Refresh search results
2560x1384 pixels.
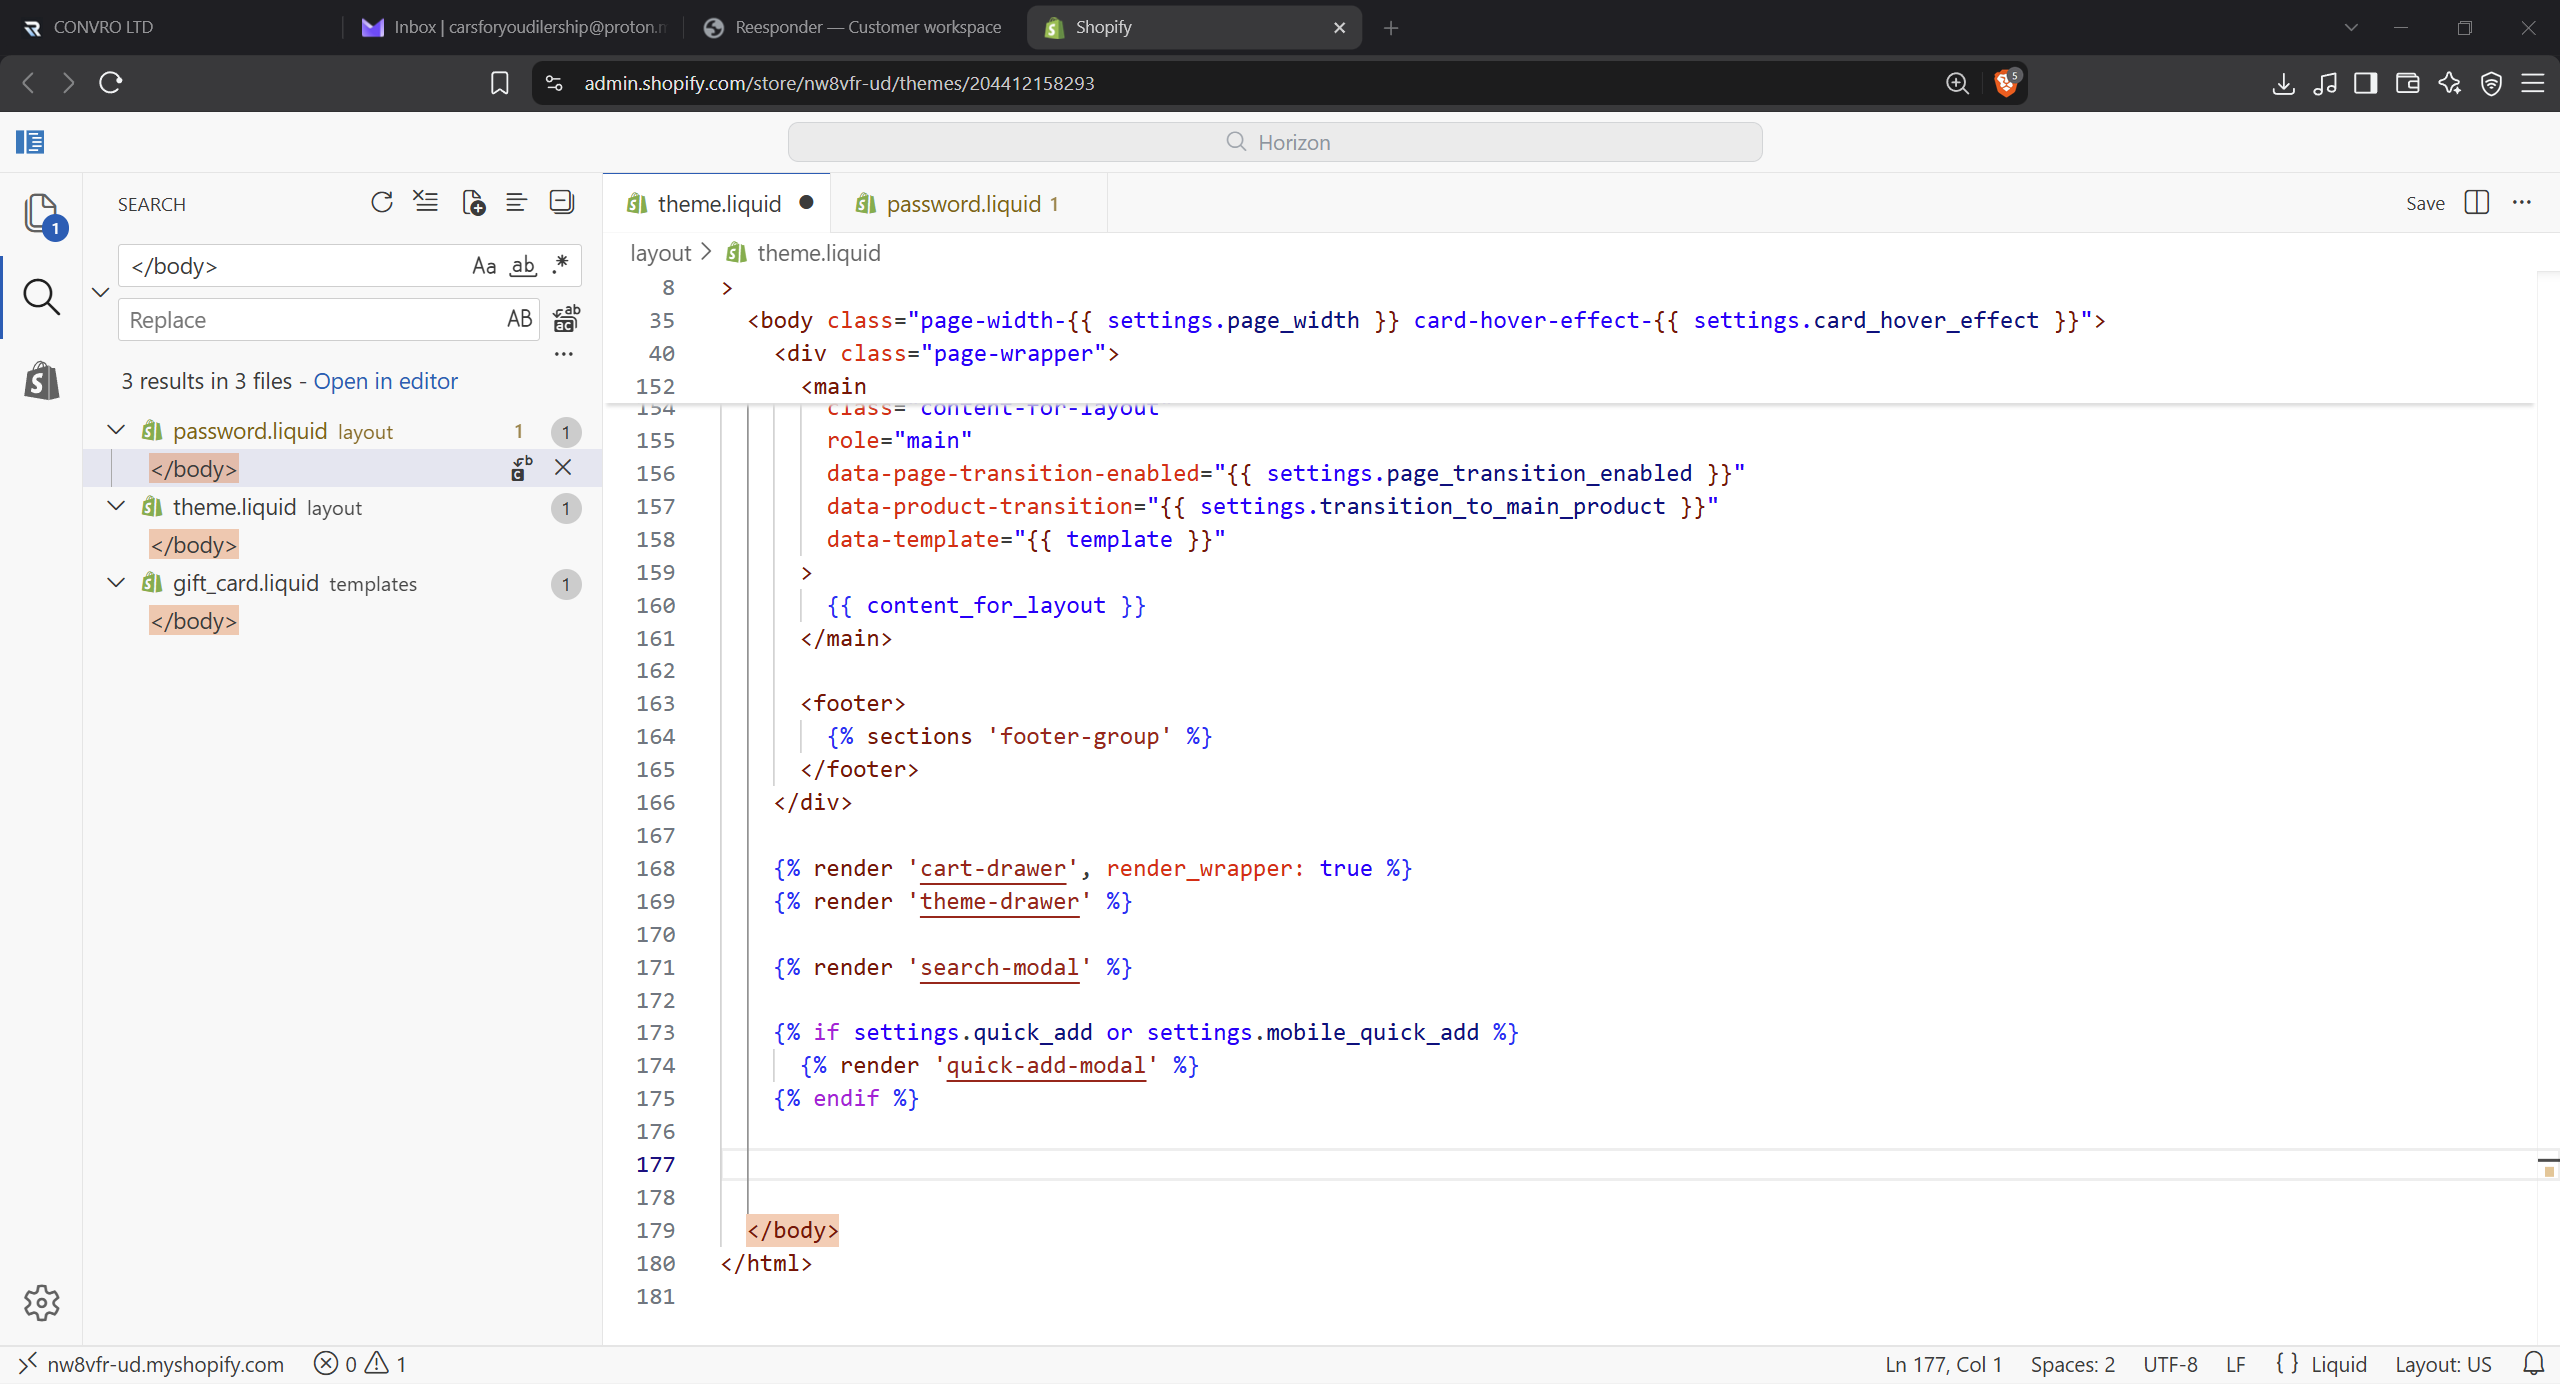click(381, 203)
